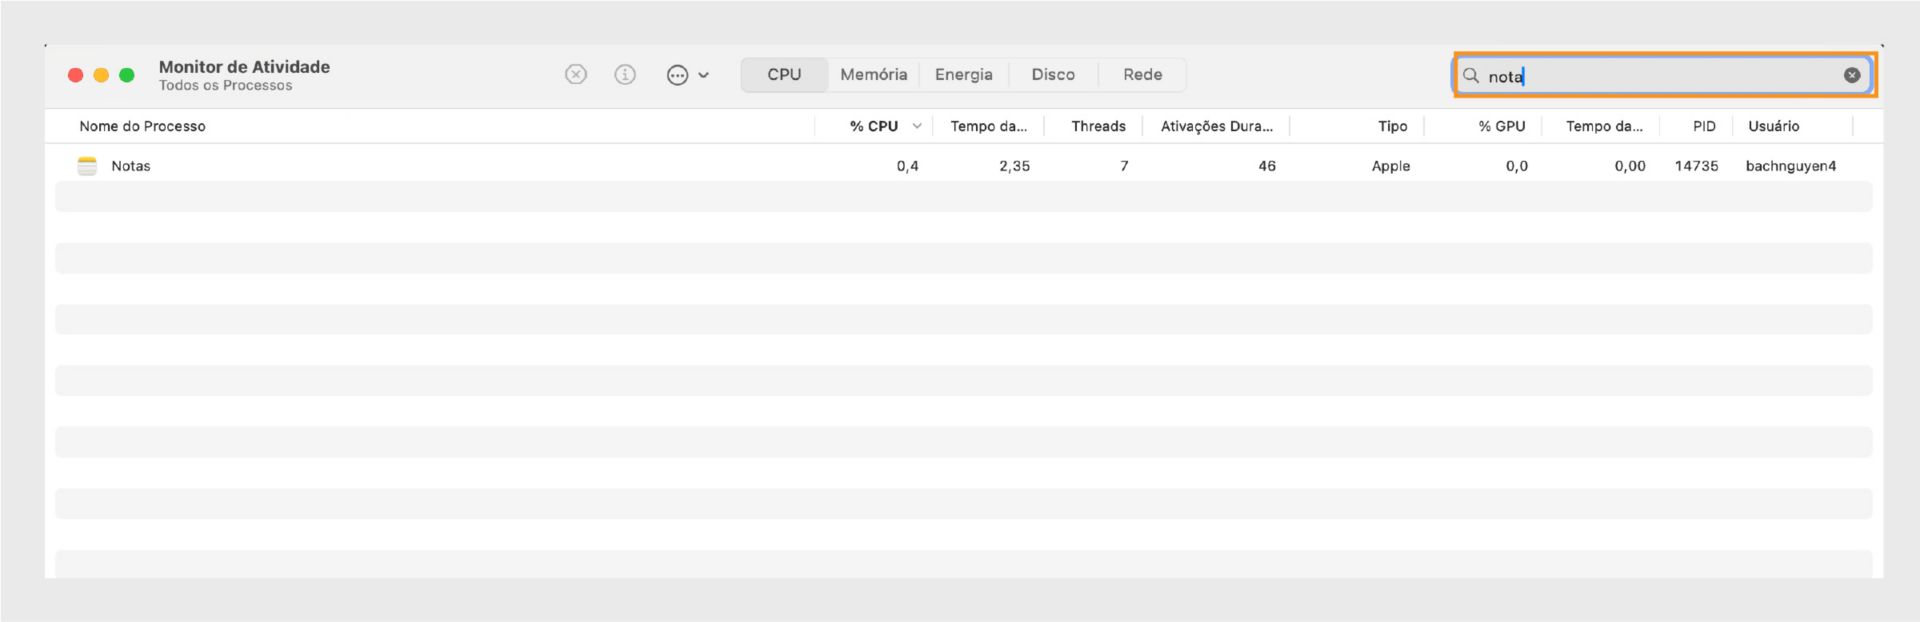This screenshot has height=622, width=1920.
Task: Sort by the Nome do Processo column
Action: click(x=142, y=126)
